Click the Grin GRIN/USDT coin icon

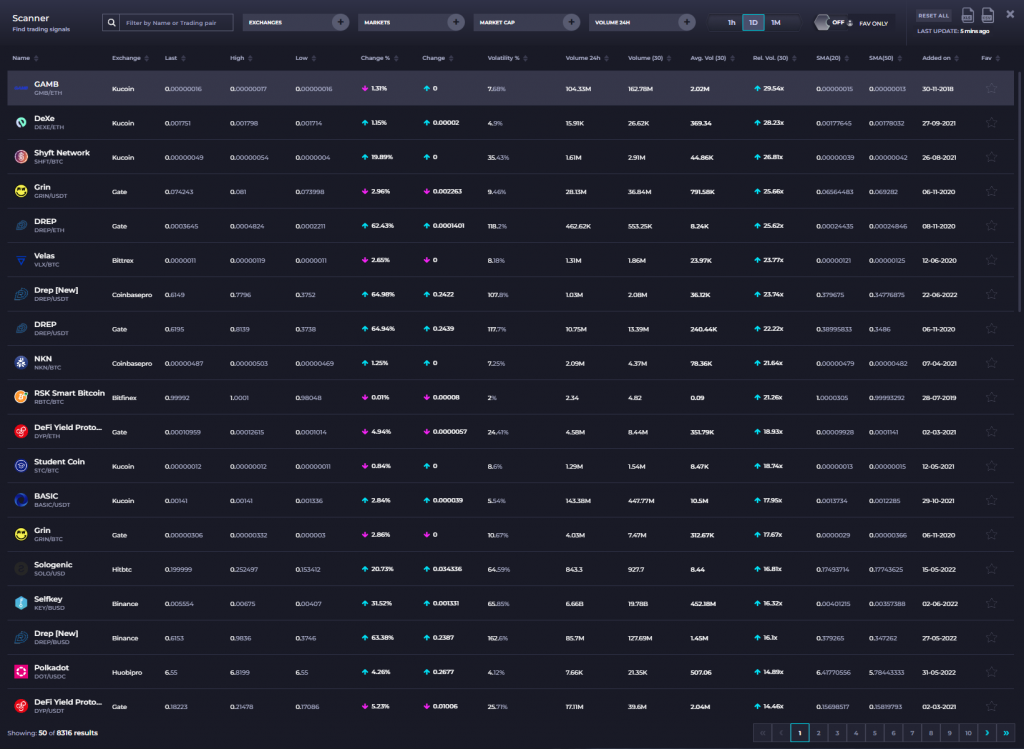20,191
